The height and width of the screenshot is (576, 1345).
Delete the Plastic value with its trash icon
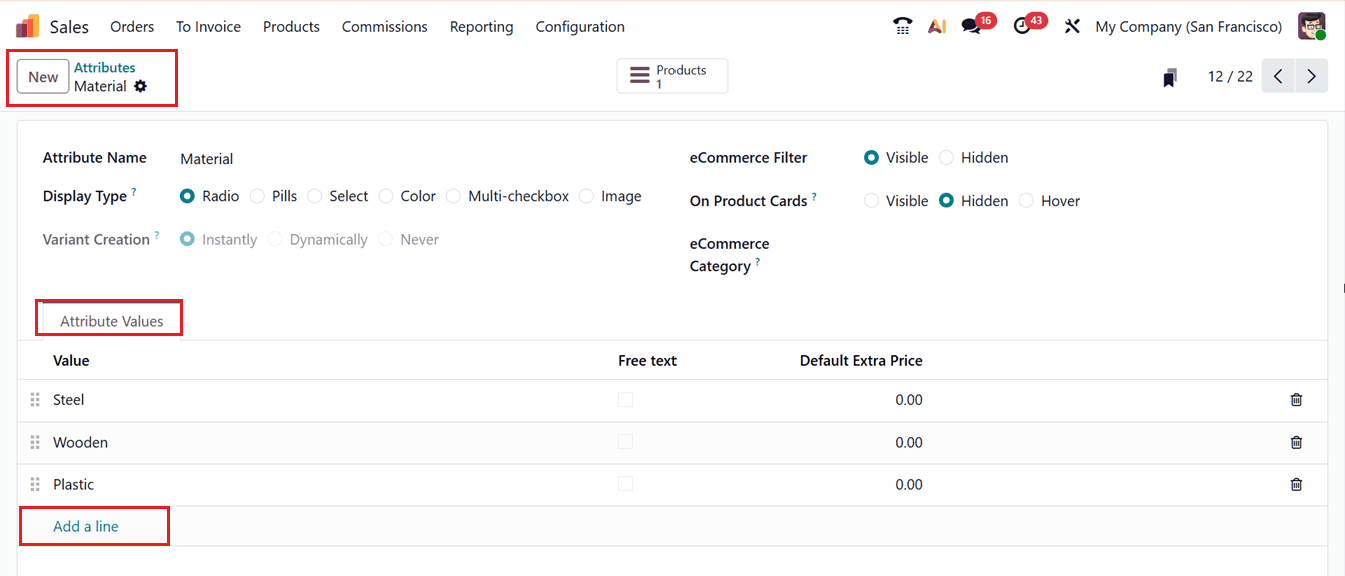(x=1296, y=484)
